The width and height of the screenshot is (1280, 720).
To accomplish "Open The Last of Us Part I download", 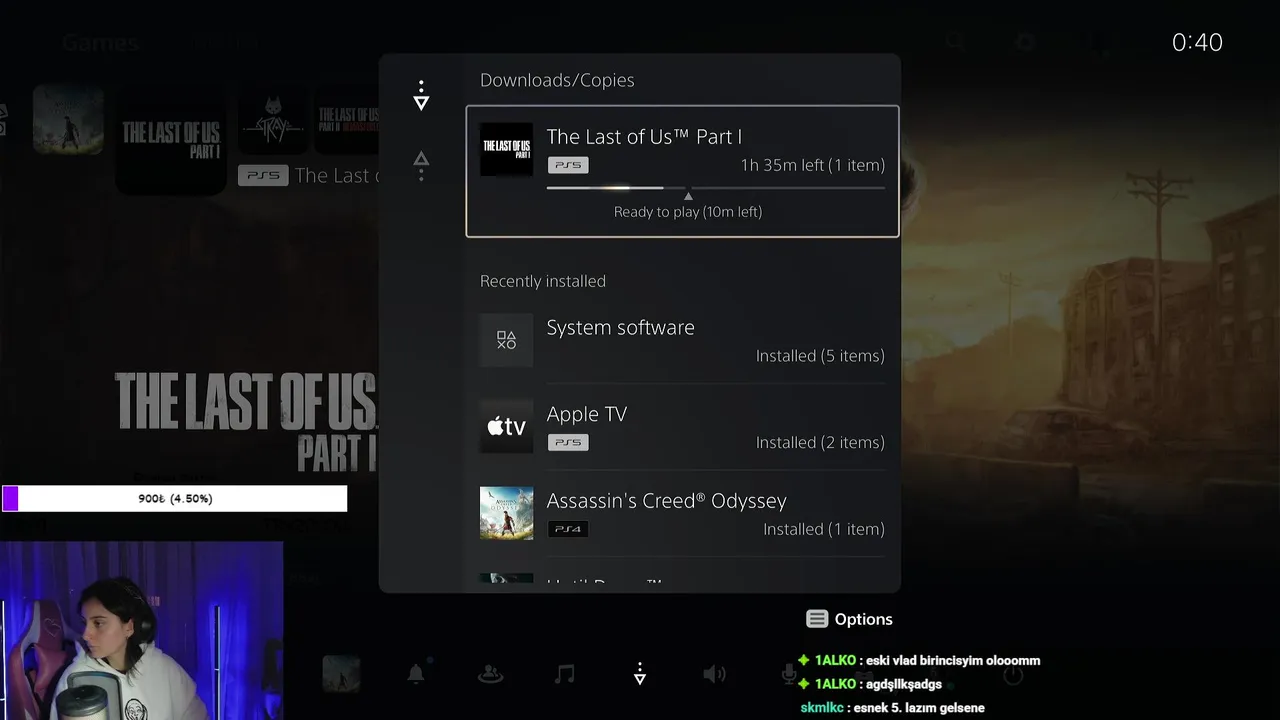I will [682, 171].
